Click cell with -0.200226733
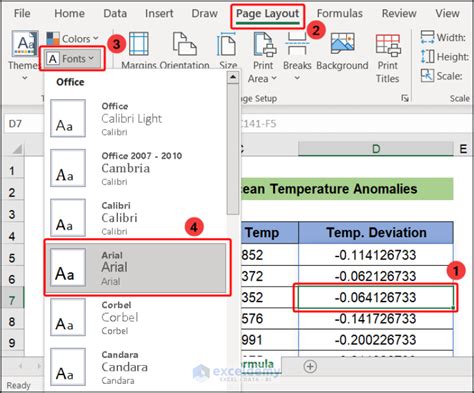This screenshot has width=474, height=393. point(376,340)
